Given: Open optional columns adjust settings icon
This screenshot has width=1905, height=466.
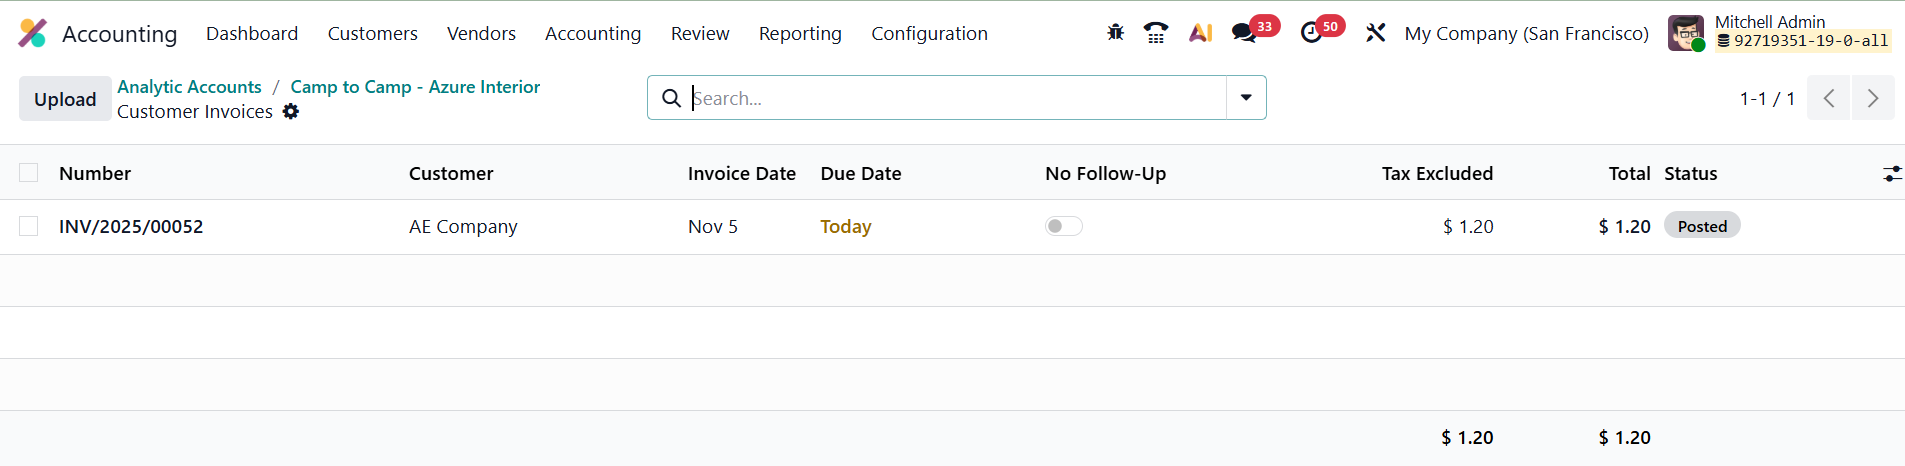Looking at the screenshot, I should (x=1892, y=174).
